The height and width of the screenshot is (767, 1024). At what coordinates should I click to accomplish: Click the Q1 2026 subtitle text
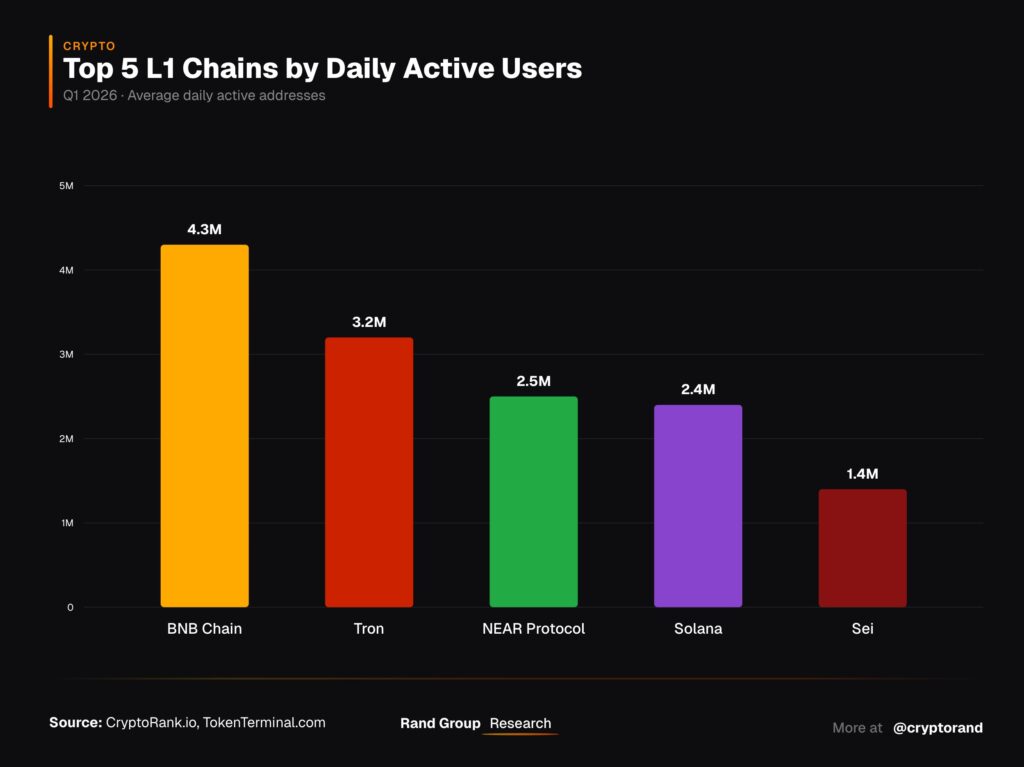click(194, 95)
